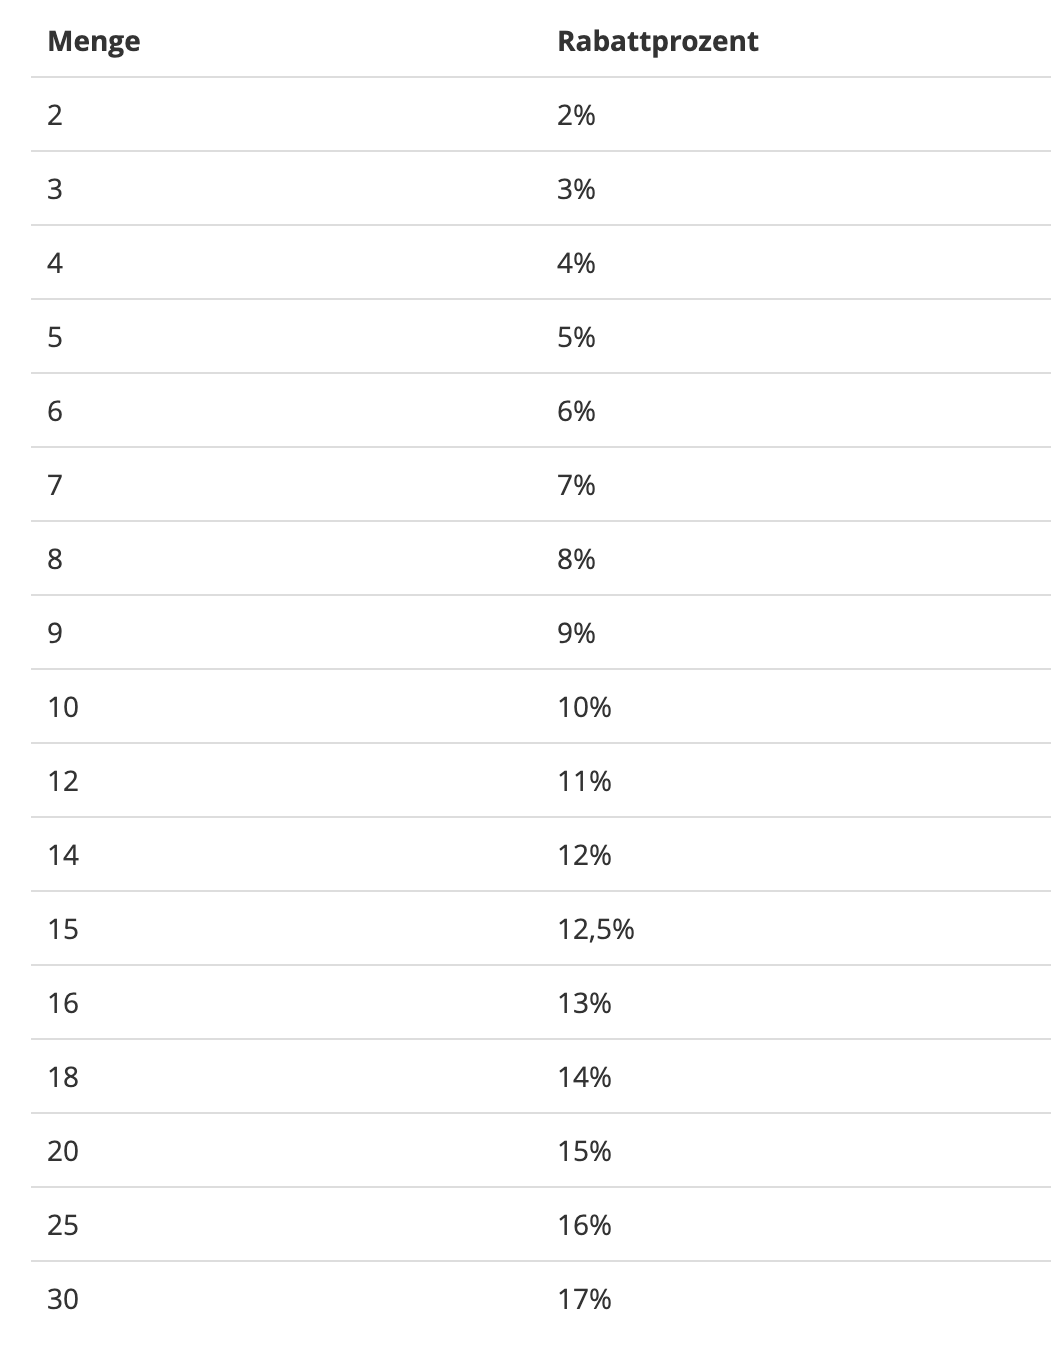The width and height of the screenshot is (1056, 1346).
Task: Select the 17% Rabattprozent value
Action: click(584, 1299)
